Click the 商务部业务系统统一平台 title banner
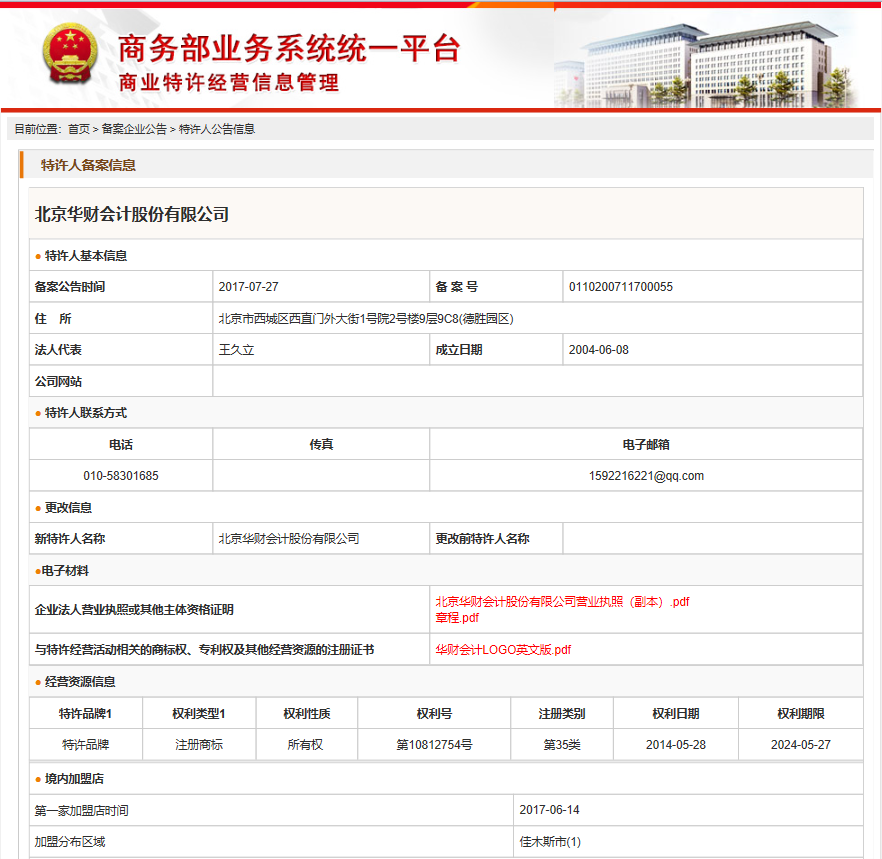The width and height of the screenshot is (882, 859). pos(289,48)
